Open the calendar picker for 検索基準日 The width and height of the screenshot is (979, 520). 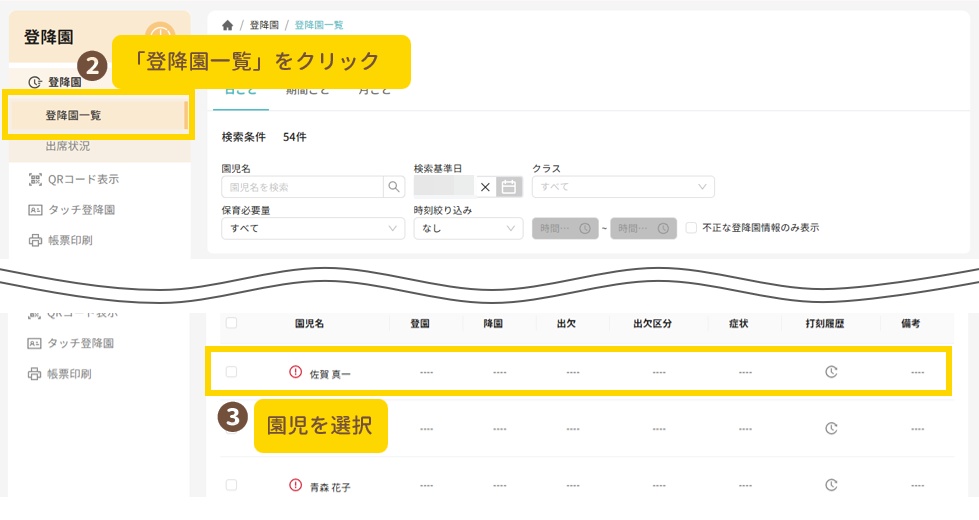[x=509, y=187]
